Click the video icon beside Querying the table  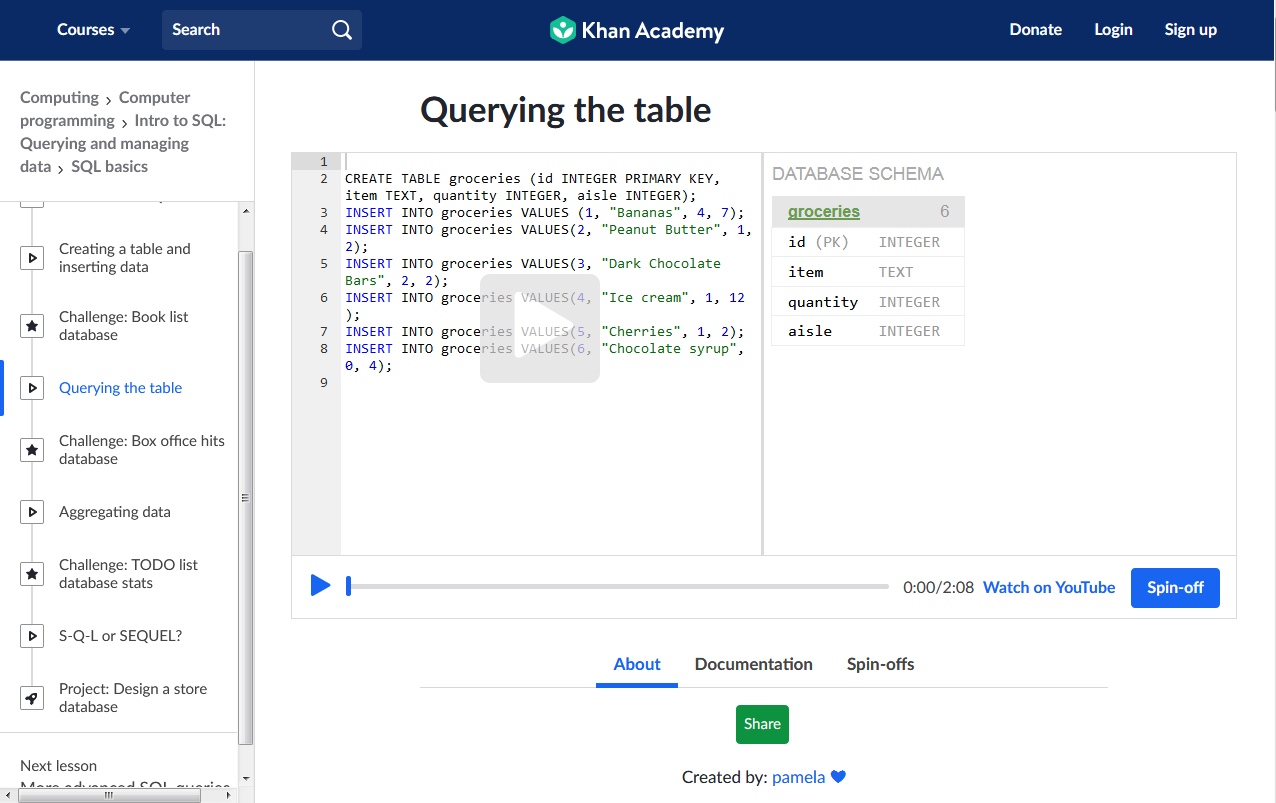32,388
